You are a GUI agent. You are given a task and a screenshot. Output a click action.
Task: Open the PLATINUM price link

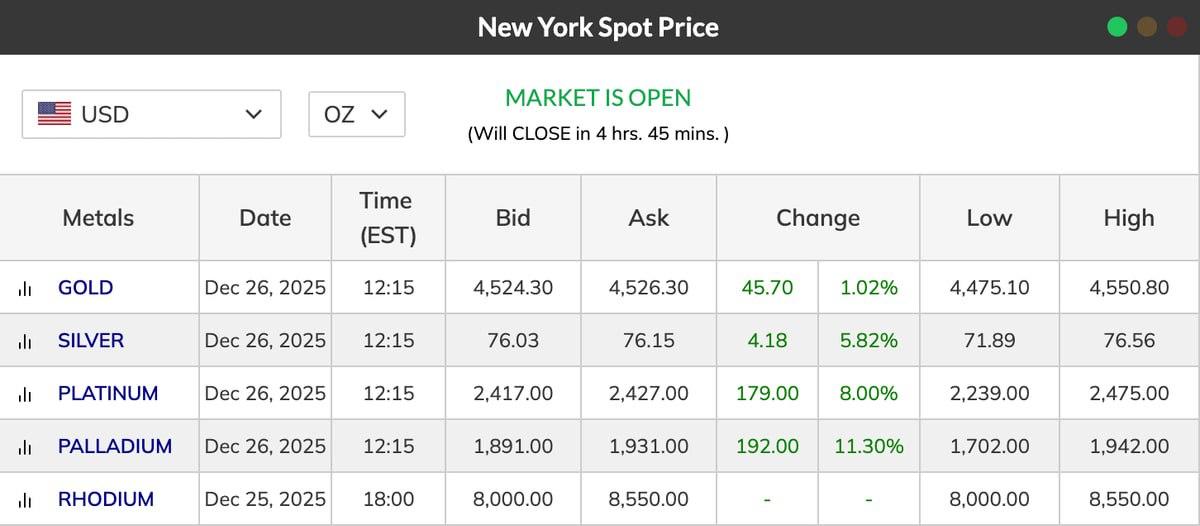pyautogui.click(x=108, y=394)
